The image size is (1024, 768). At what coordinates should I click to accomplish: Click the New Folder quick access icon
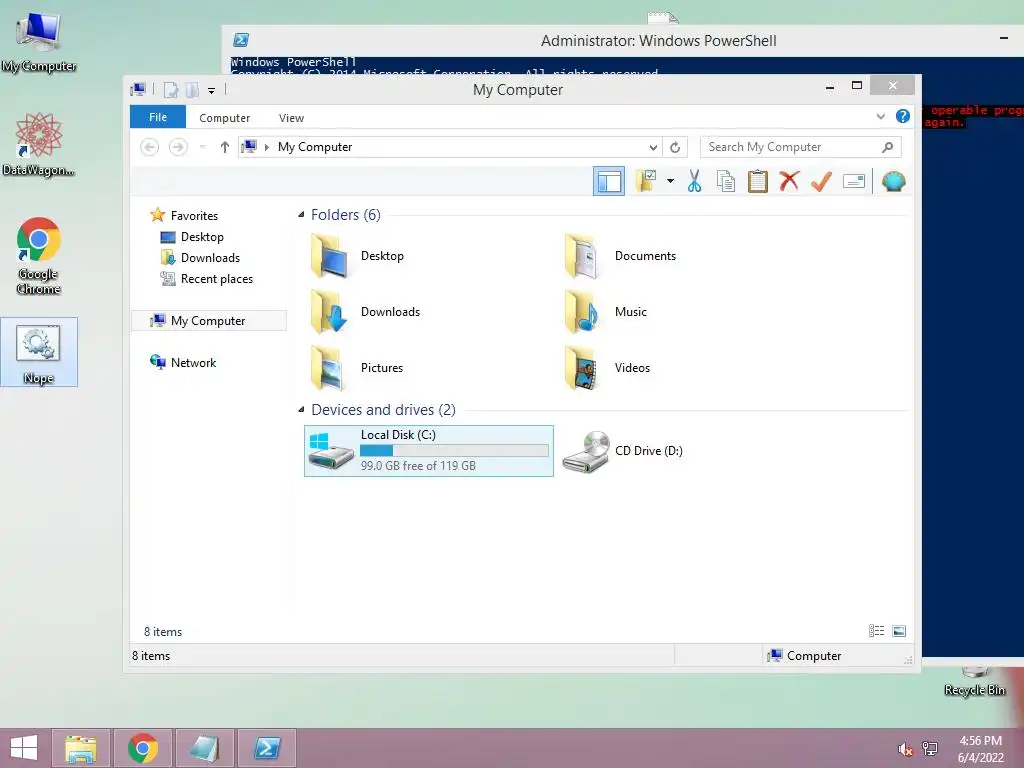click(192, 90)
